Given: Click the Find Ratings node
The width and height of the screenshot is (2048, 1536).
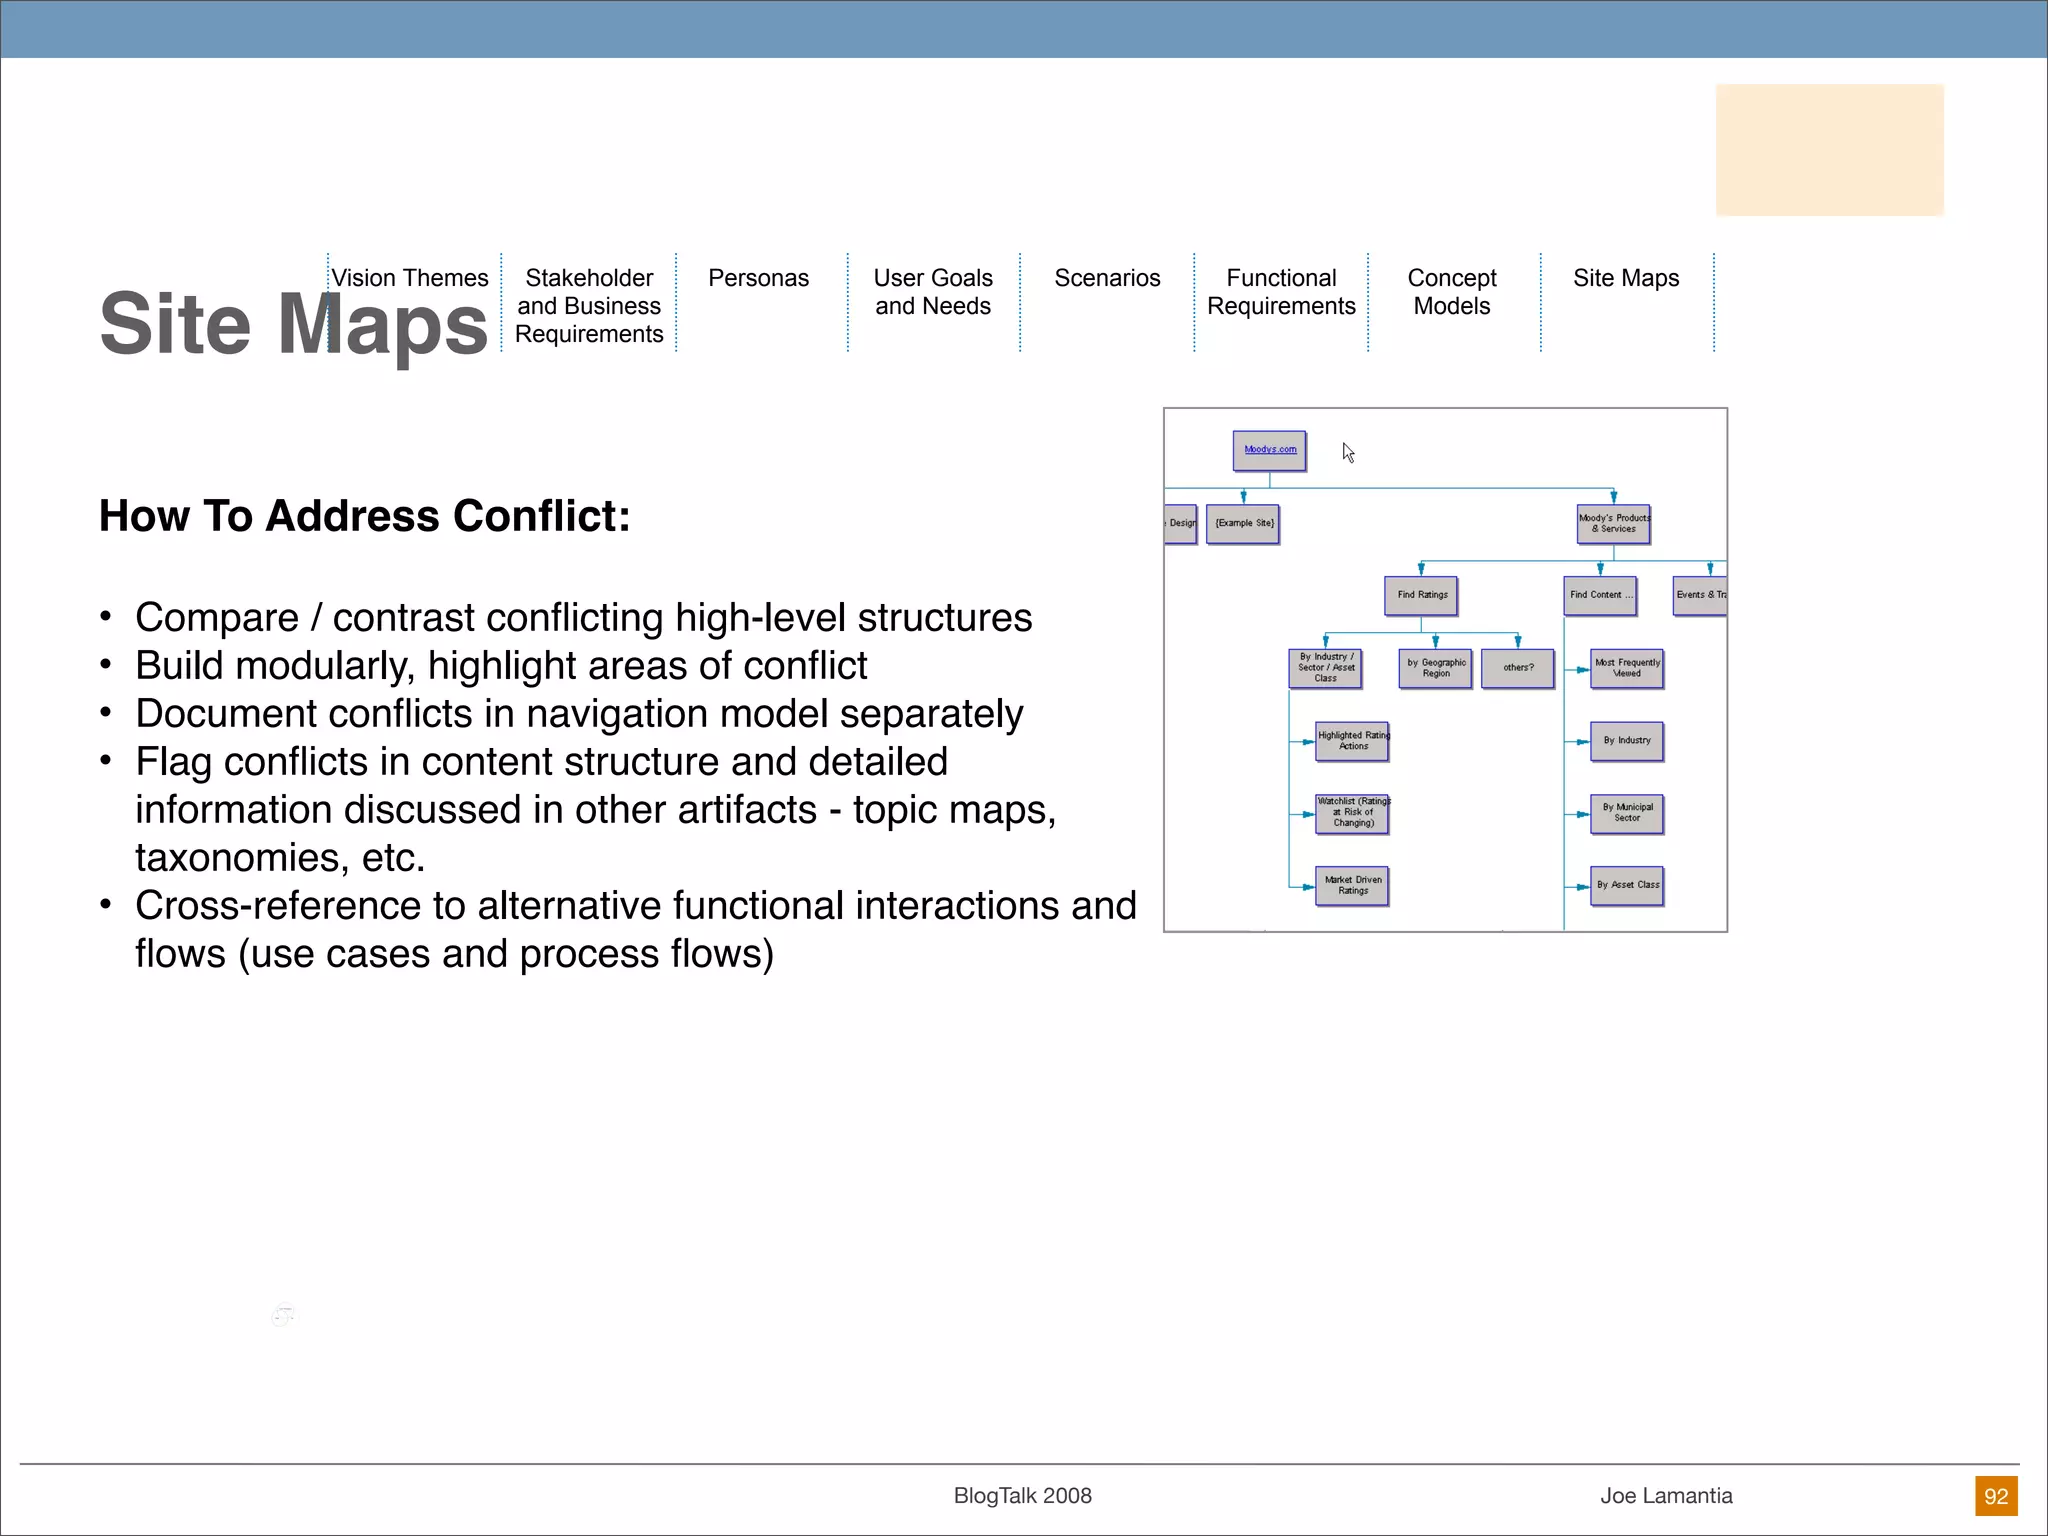Looking at the screenshot, I should (x=1421, y=595).
